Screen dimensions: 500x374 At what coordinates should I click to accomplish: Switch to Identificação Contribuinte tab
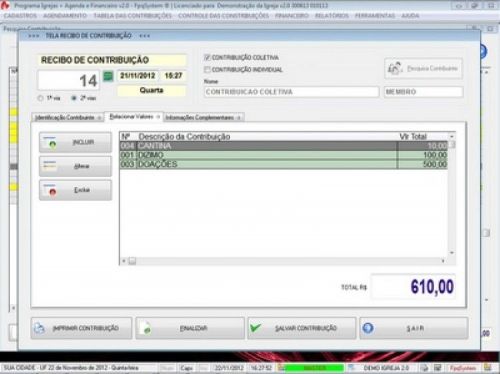click(x=68, y=117)
